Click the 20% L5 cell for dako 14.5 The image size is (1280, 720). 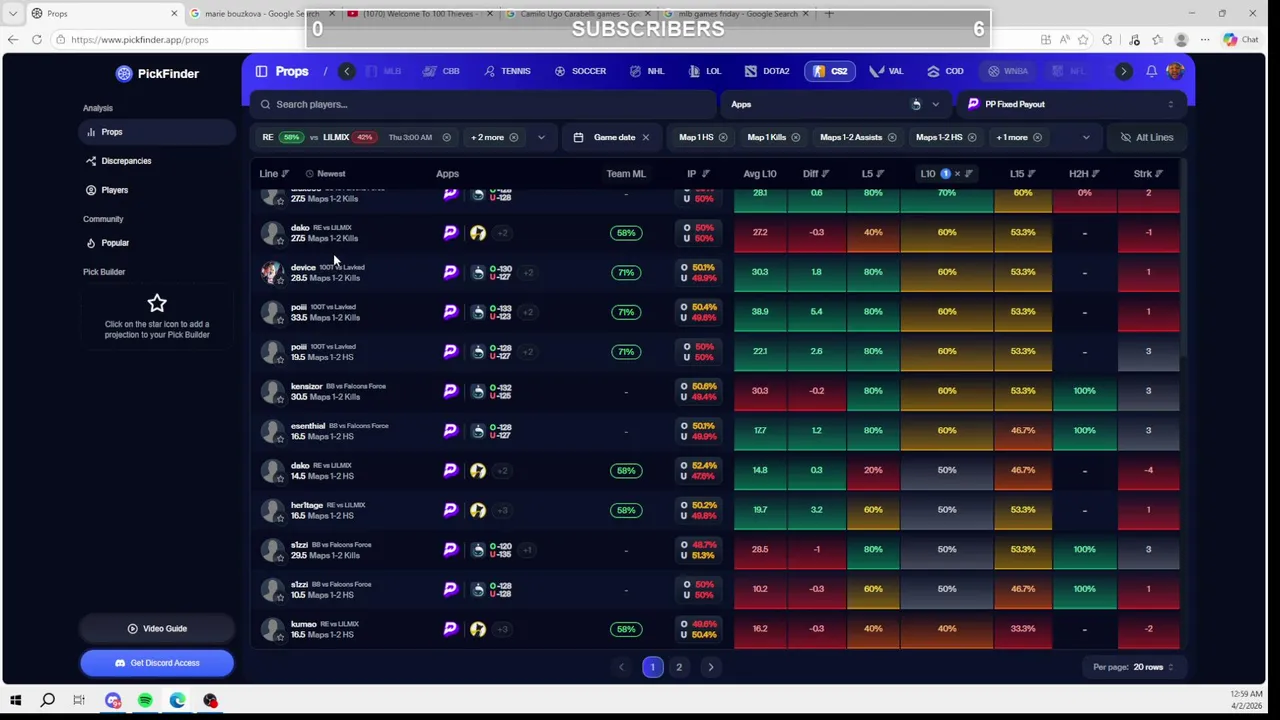coord(873,470)
